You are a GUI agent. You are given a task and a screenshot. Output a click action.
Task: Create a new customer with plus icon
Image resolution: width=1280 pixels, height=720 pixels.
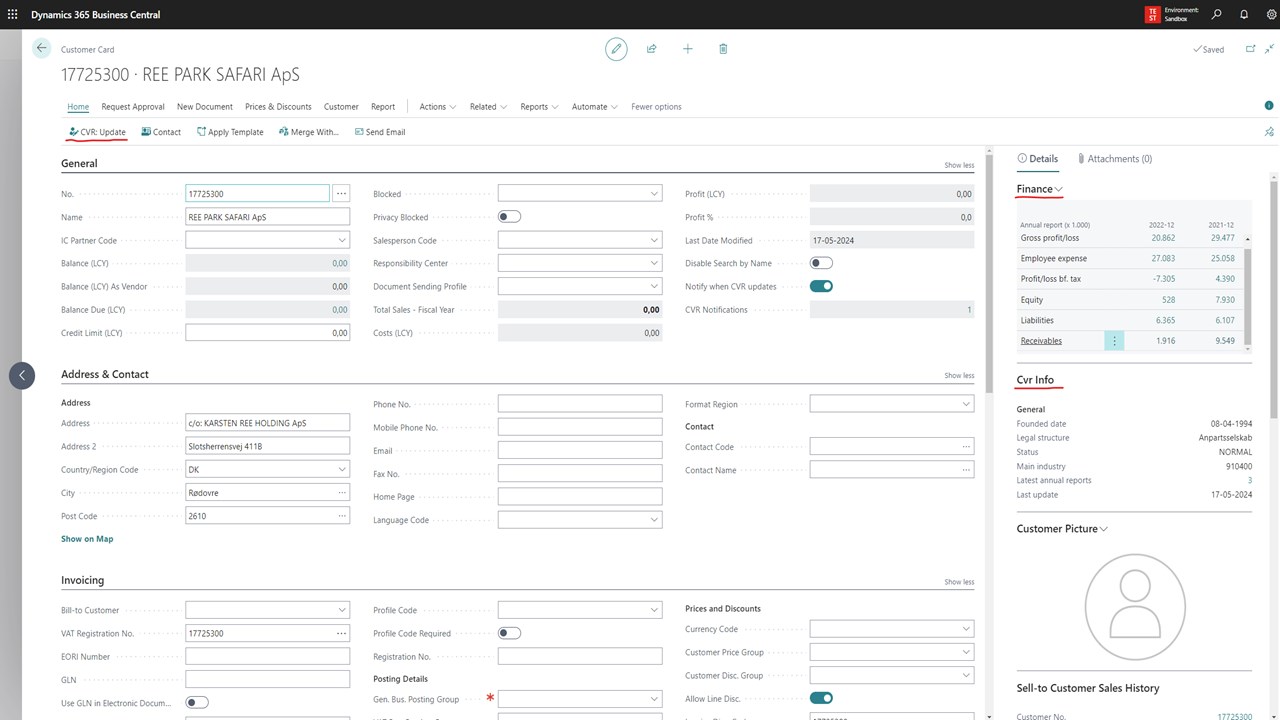(688, 48)
